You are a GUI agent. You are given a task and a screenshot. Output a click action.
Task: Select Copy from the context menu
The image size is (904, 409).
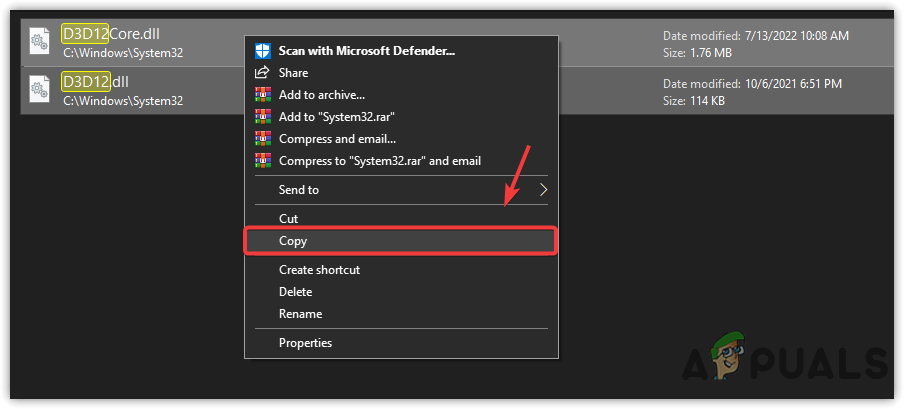[293, 241]
